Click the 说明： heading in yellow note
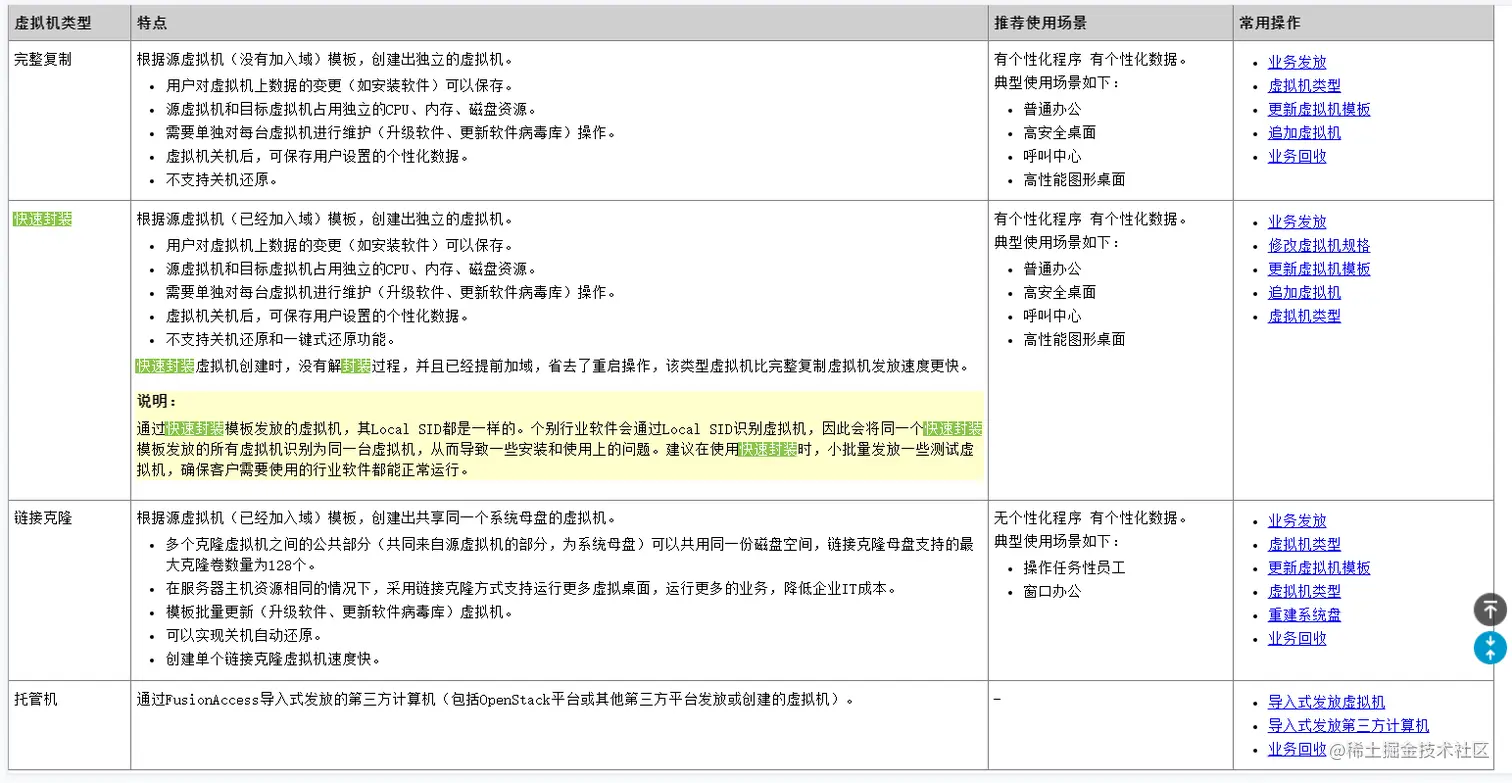This screenshot has height=783, width=1512. (157, 401)
